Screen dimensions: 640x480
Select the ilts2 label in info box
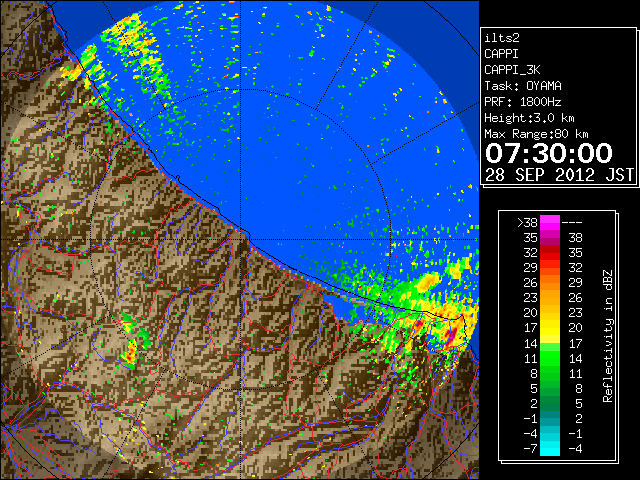click(502, 38)
